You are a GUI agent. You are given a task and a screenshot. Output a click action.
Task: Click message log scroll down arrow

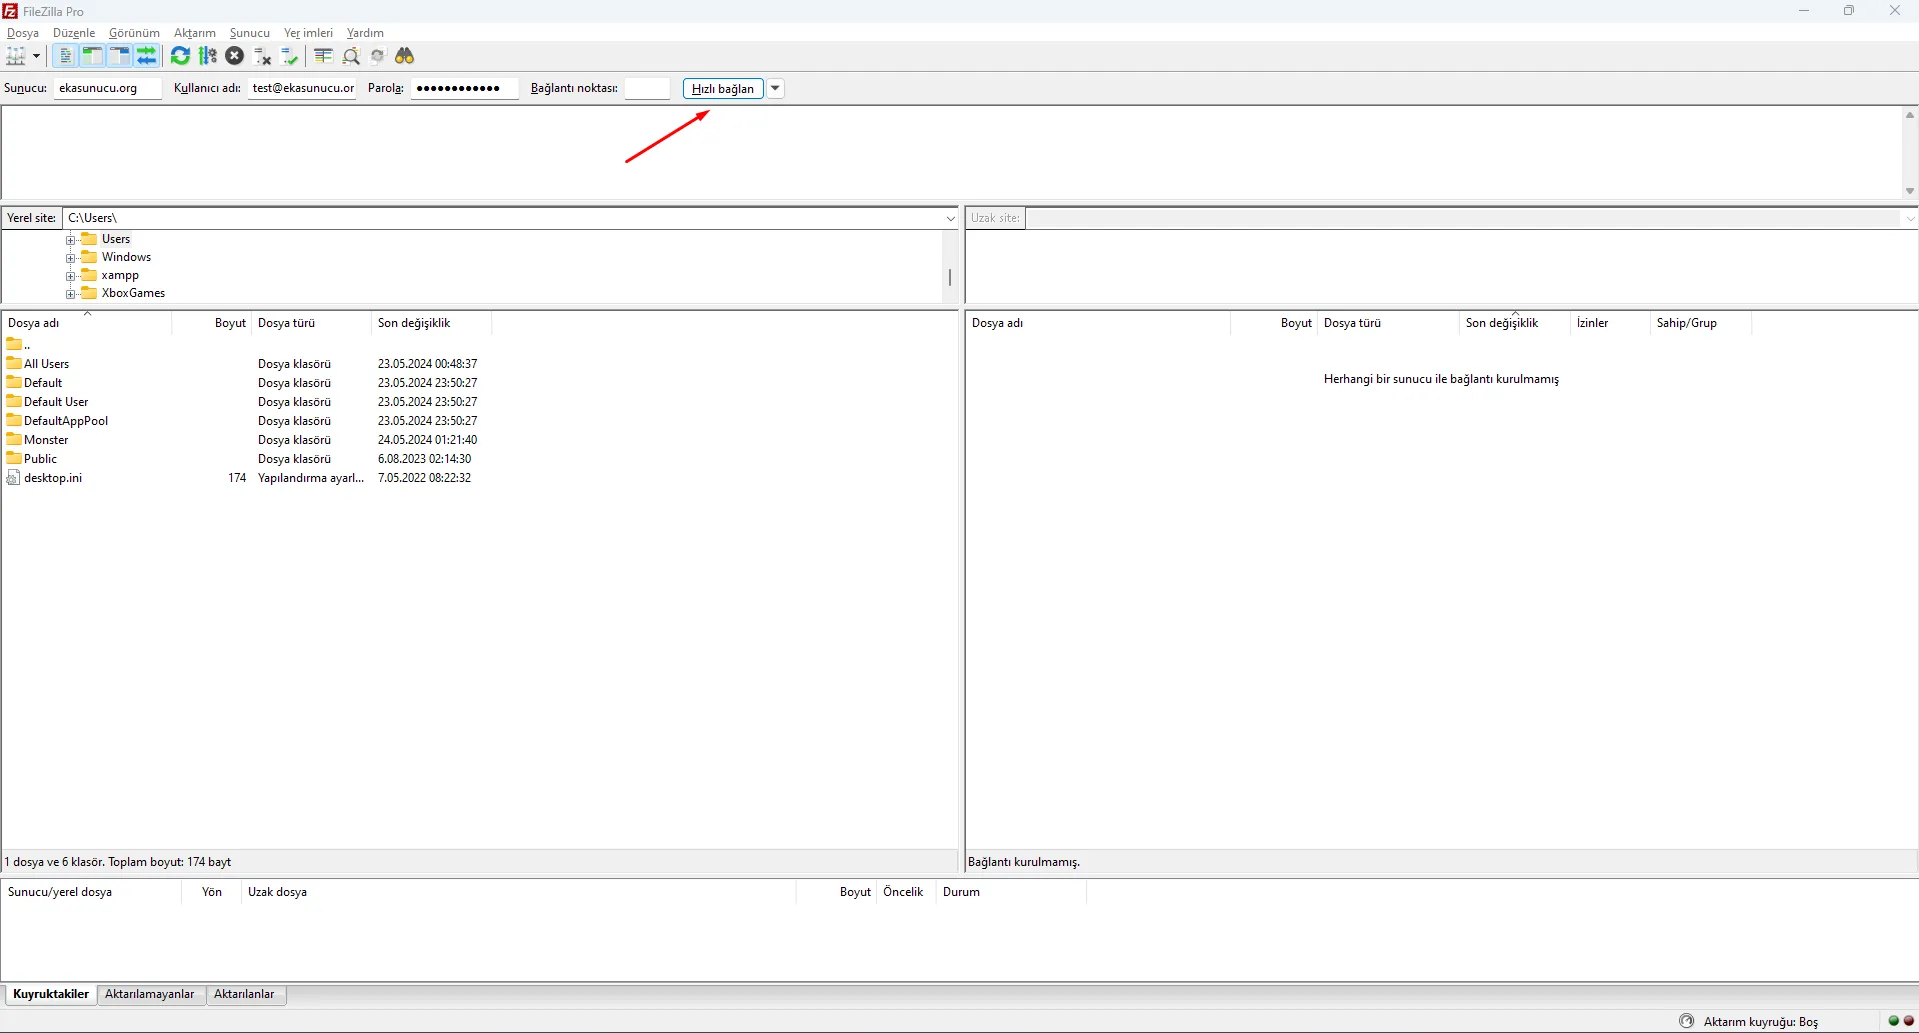point(1909,191)
